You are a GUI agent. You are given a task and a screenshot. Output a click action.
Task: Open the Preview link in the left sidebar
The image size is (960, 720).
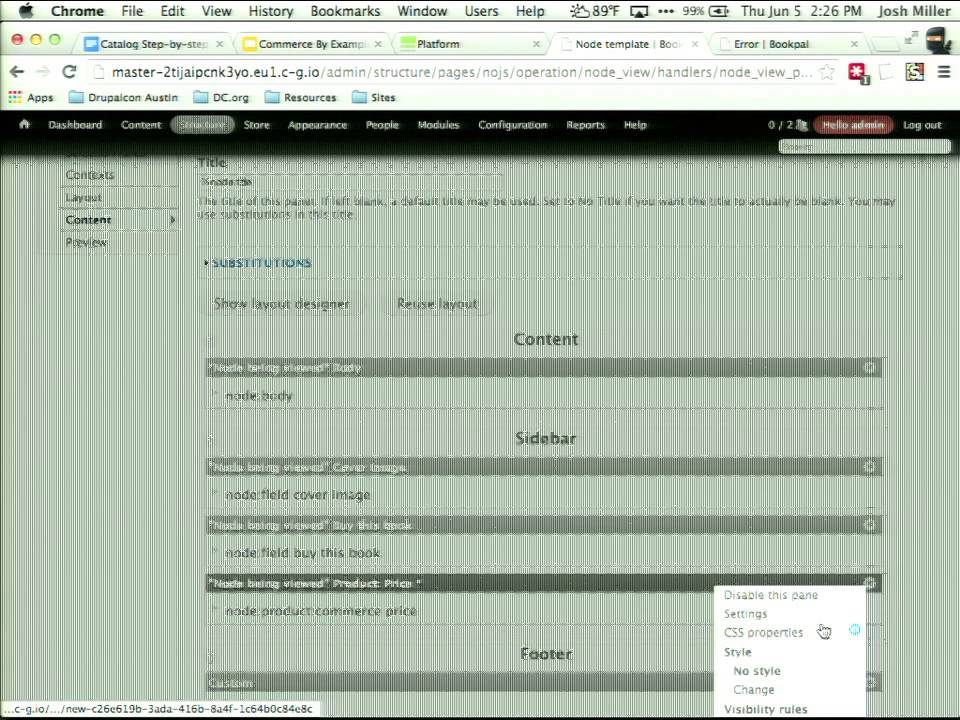click(86, 242)
